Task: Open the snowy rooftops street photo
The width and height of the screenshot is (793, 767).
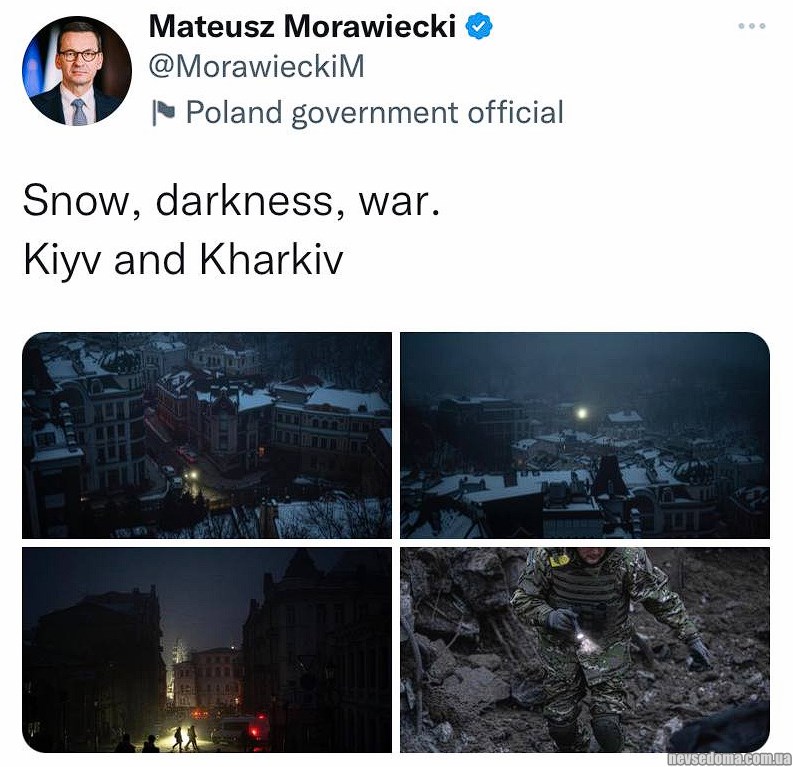Action: click(207, 435)
